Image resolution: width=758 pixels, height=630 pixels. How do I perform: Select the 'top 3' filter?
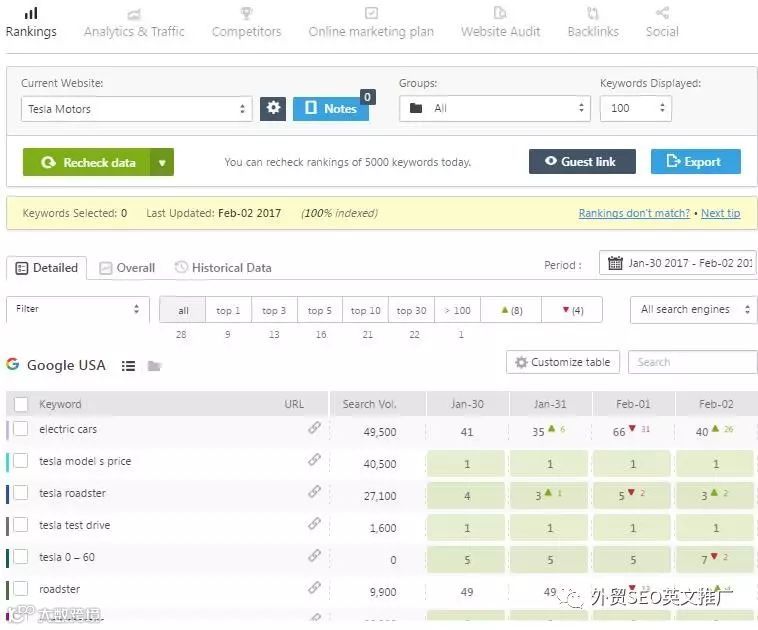click(274, 310)
